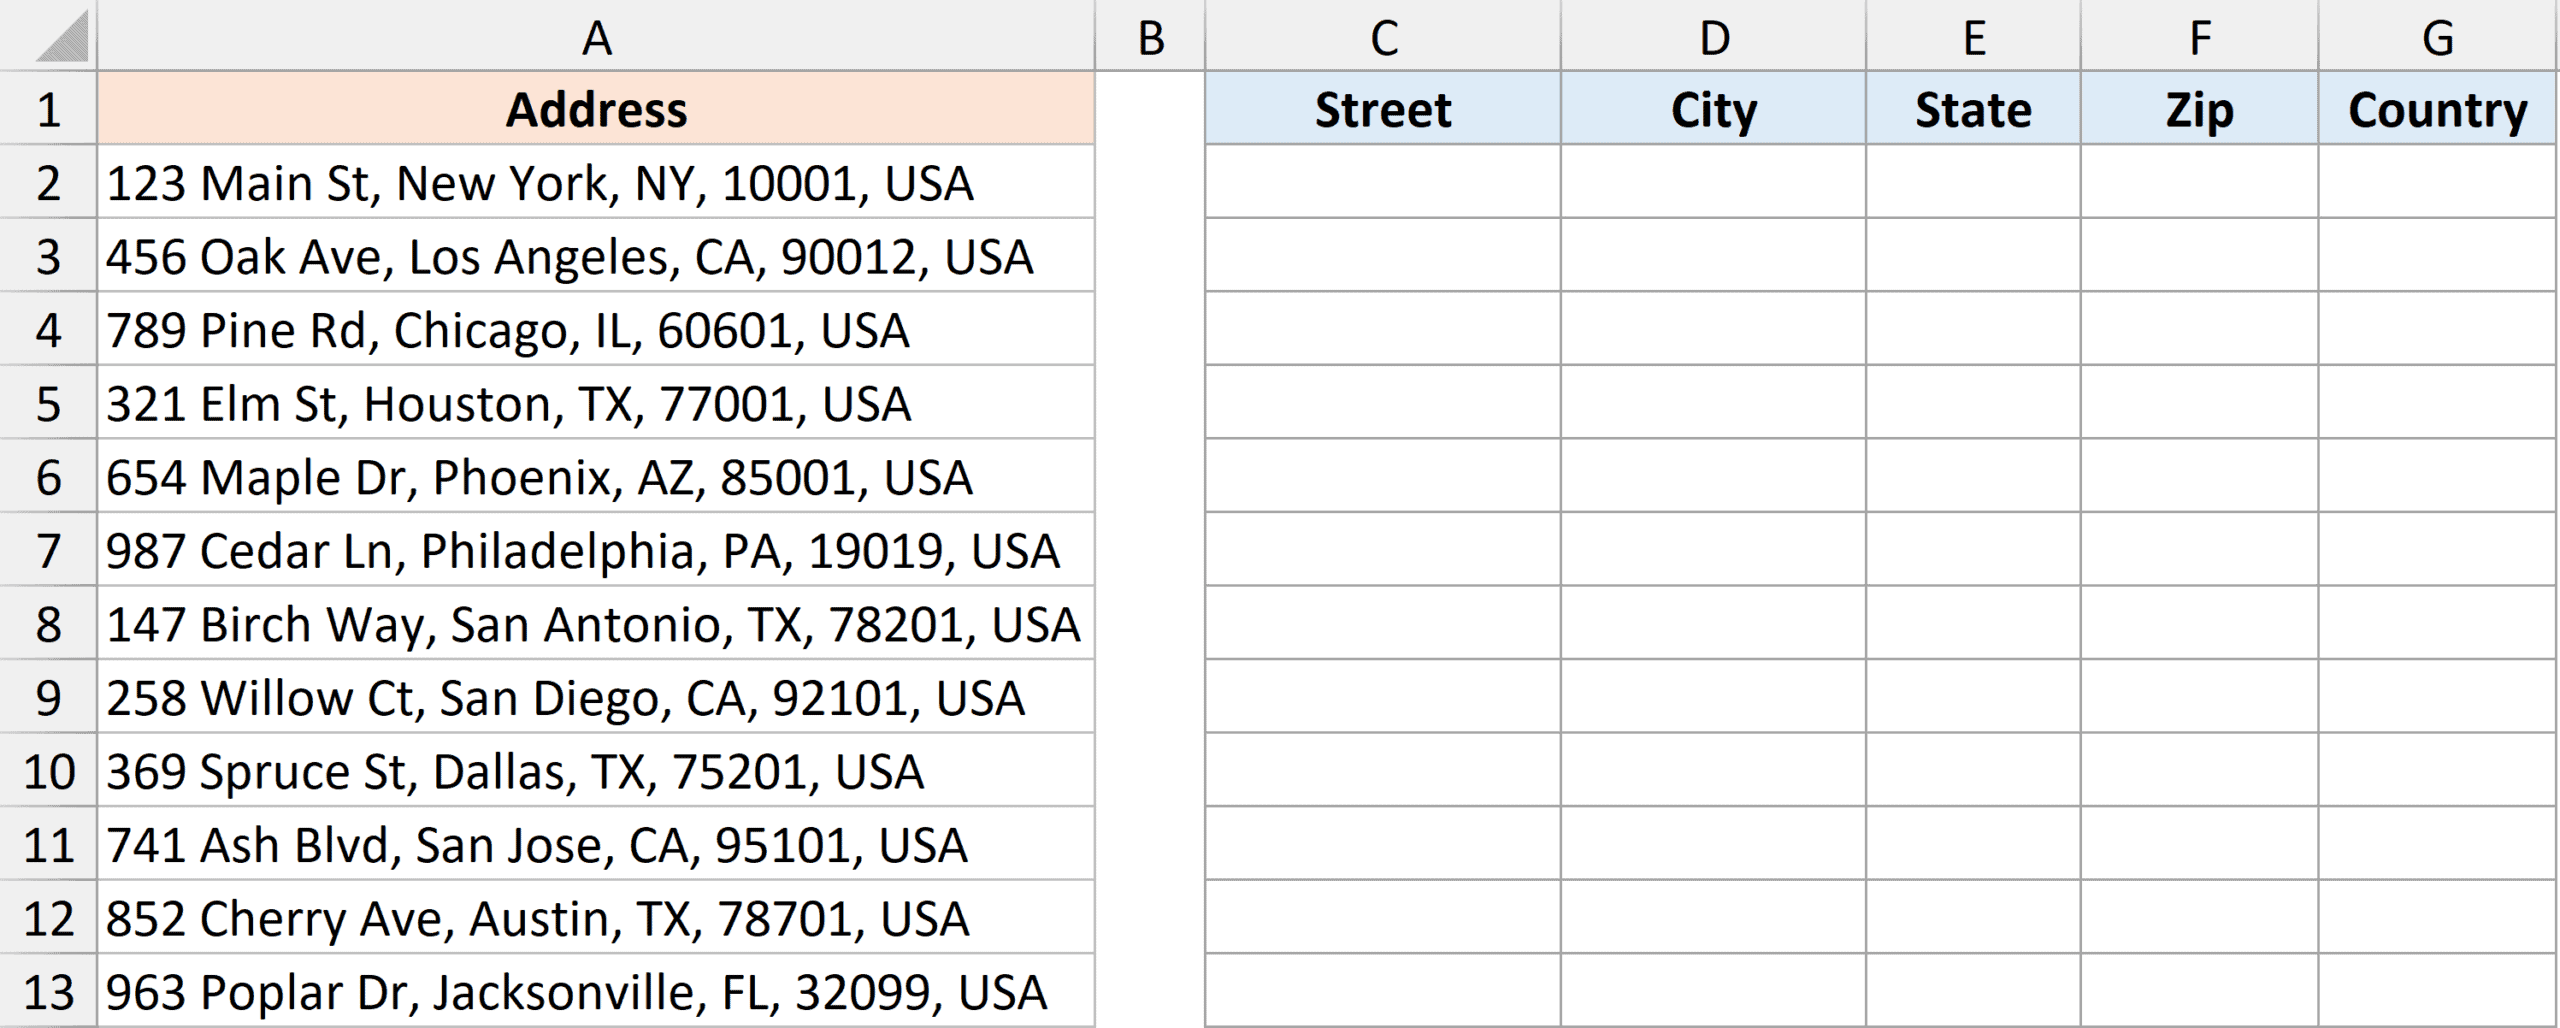Select column E header
Image resolution: width=2560 pixels, height=1028 pixels.
[x=1975, y=35]
